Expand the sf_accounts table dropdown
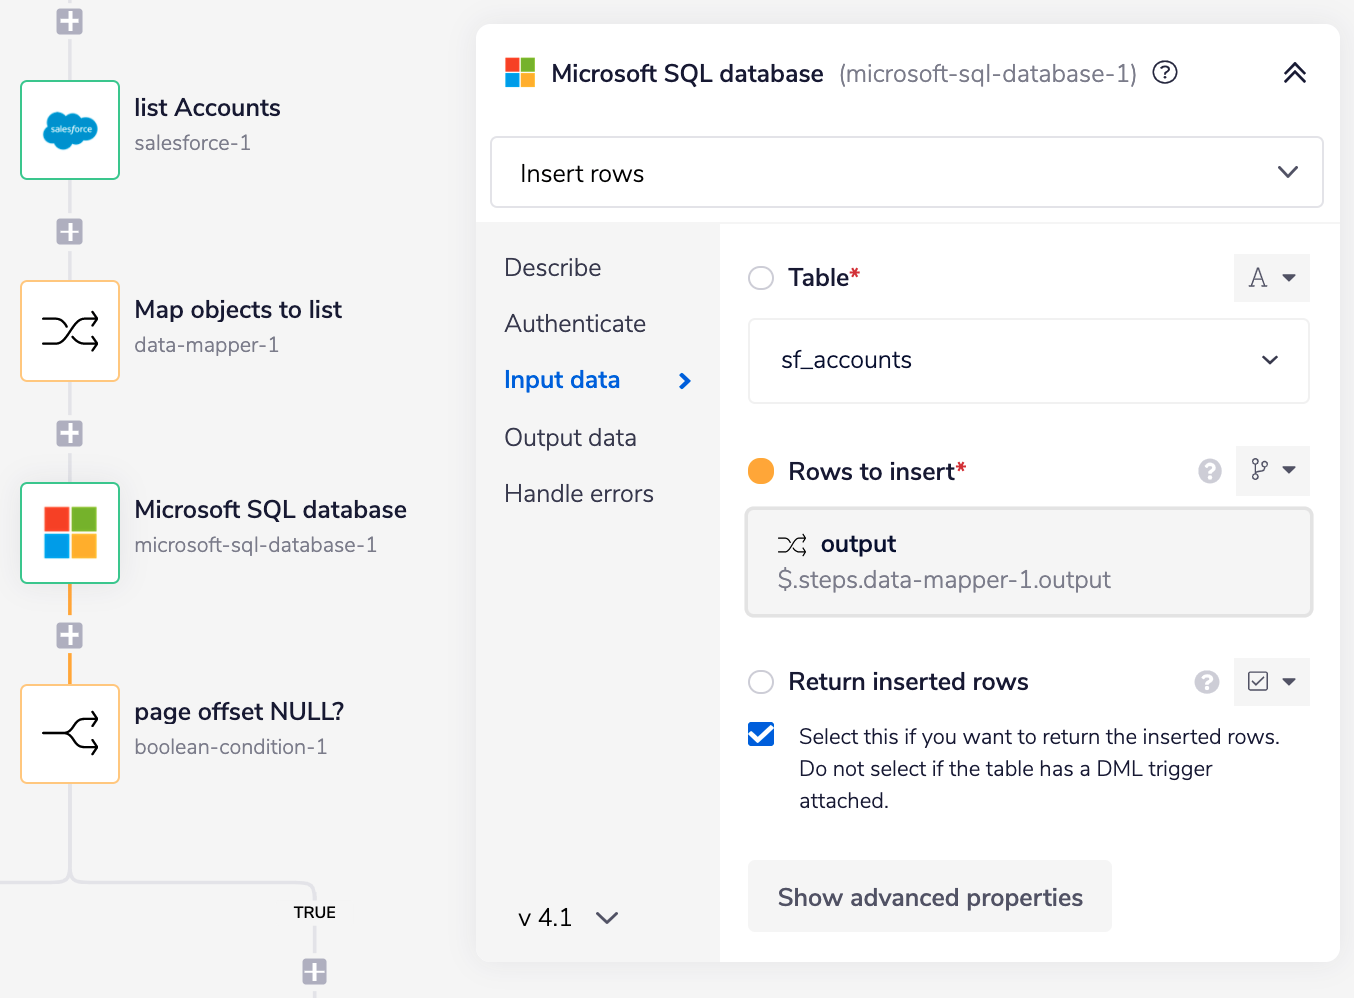This screenshot has height=998, width=1354. click(1028, 361)
